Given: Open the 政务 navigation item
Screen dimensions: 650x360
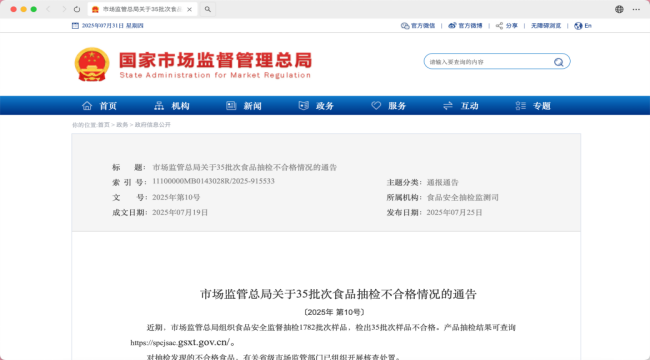Looking at the screenshot, I should click(325, 106).
